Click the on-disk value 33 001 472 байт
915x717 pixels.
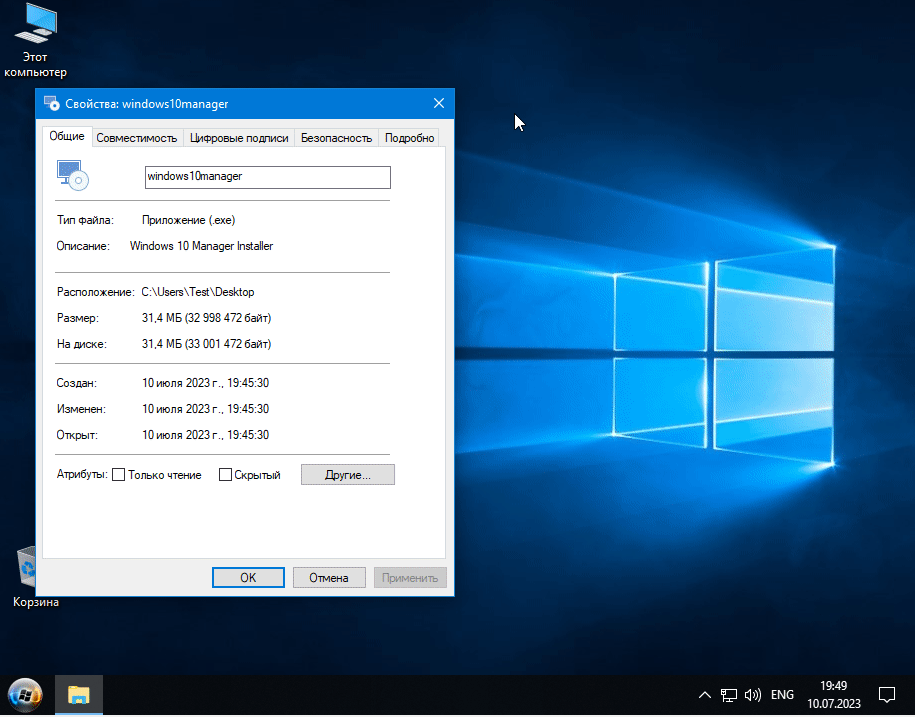click(x=228, y=344)
